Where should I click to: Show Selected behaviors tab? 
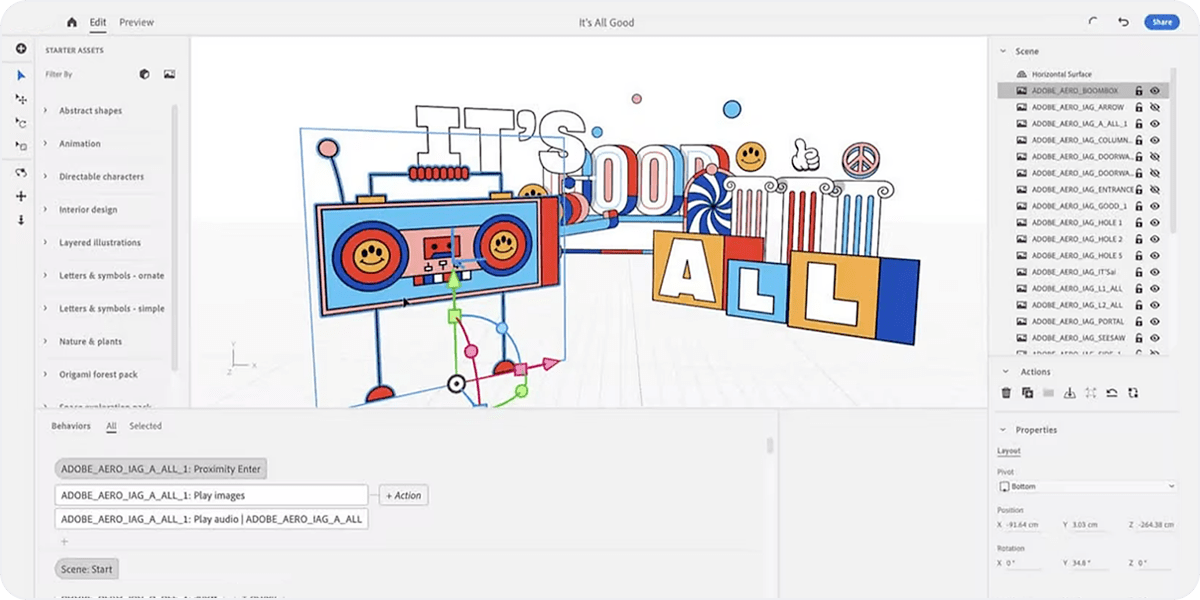145,426
